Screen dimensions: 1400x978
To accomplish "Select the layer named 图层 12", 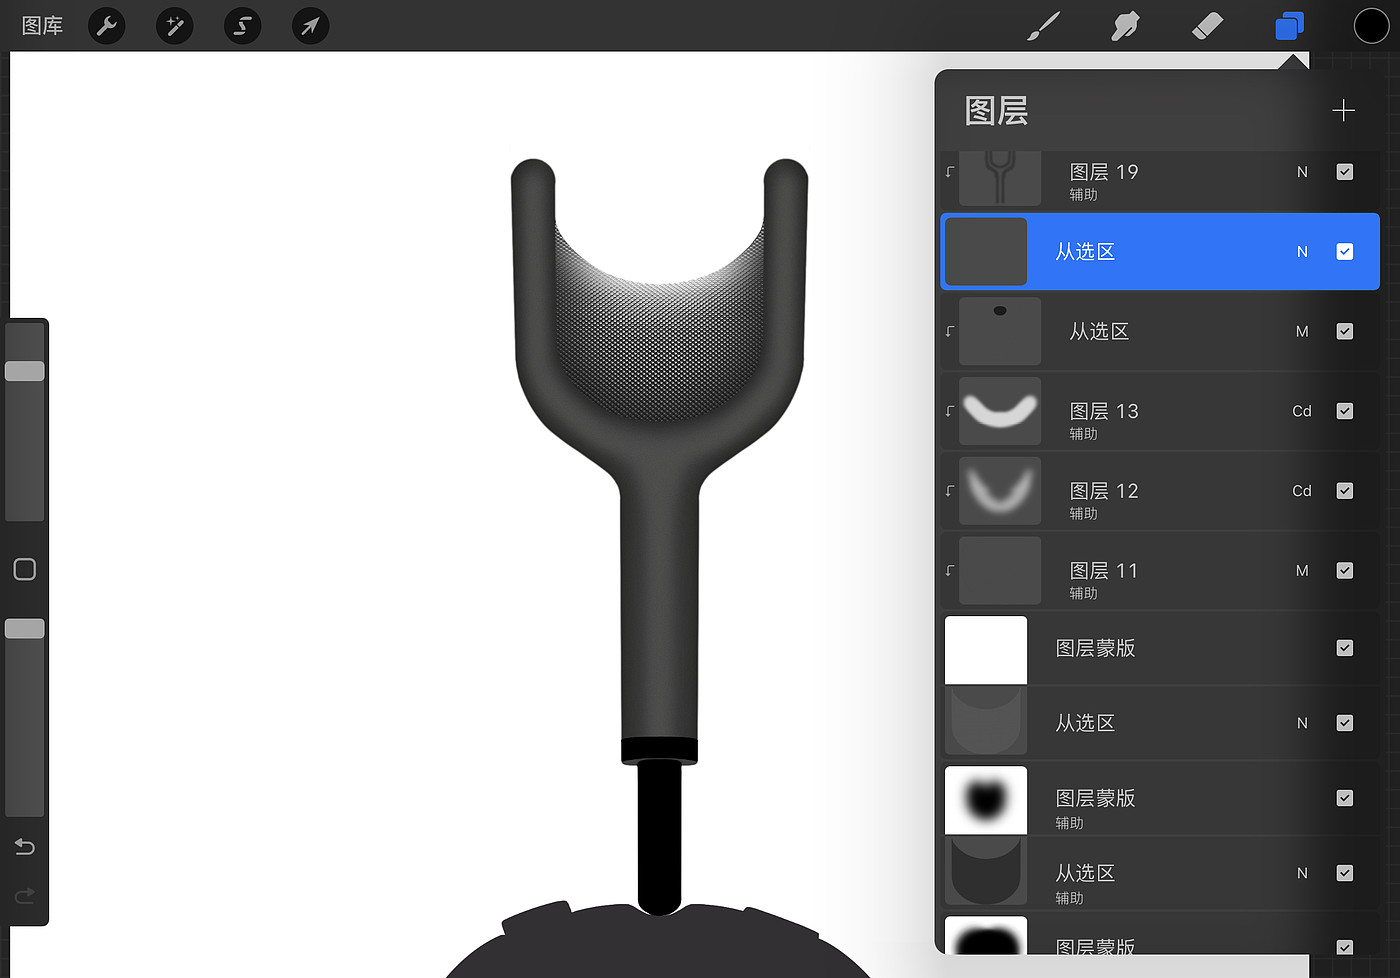I will pyautogui.click(x=1104, y=491).
